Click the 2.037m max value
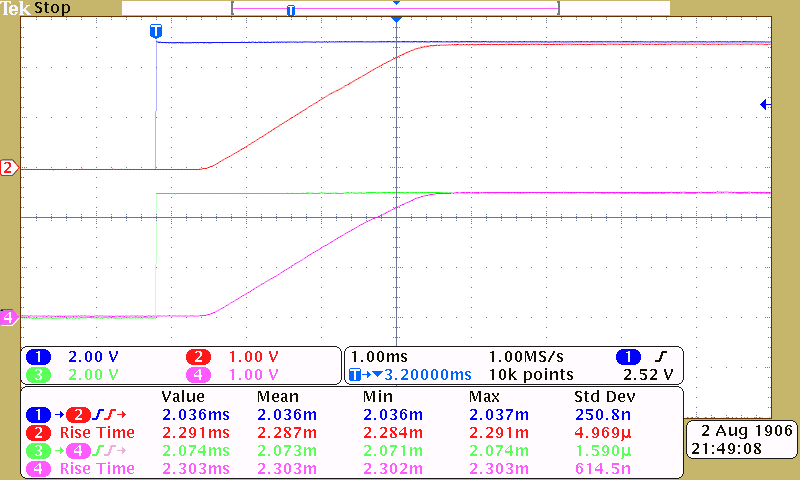Image resolution: width=800 pixels, height=480 pixels. [x=499, y=415]
